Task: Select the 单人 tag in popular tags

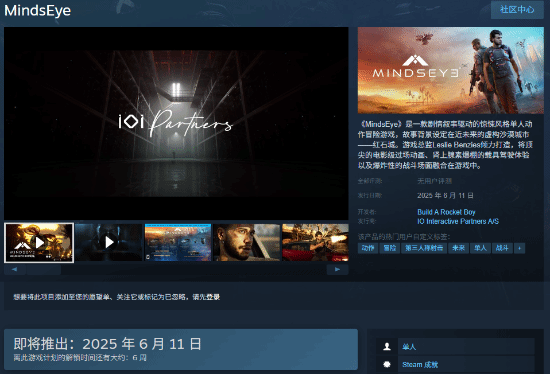Action: point(480,248)
